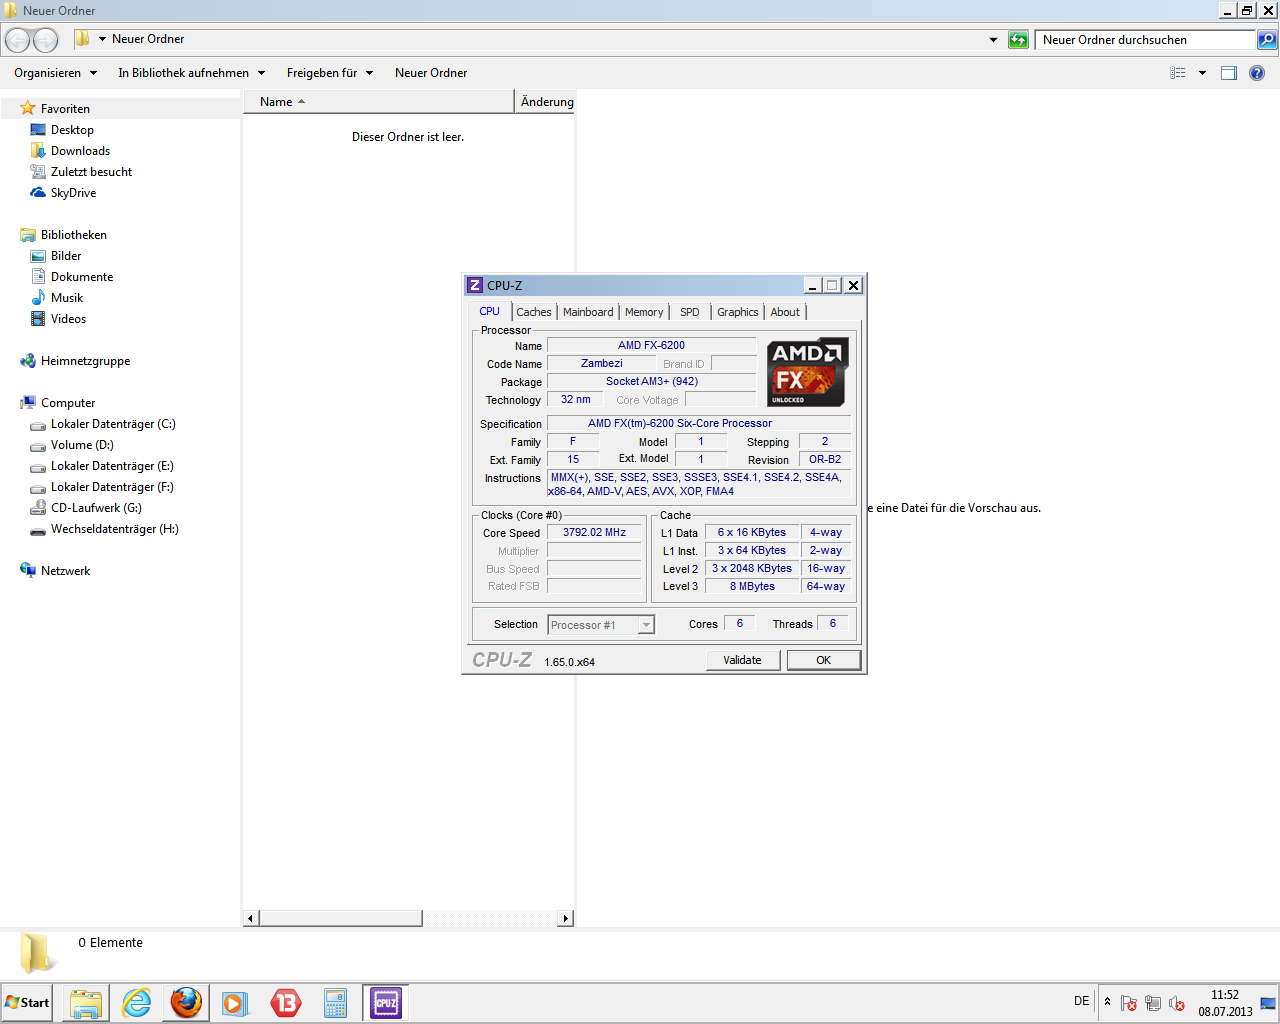
Task: Sort by the Änderung column header
Action: 546,102
